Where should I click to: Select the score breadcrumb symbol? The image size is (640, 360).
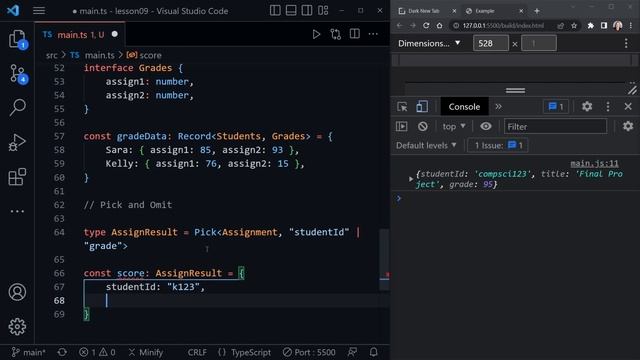coord(150,55)
